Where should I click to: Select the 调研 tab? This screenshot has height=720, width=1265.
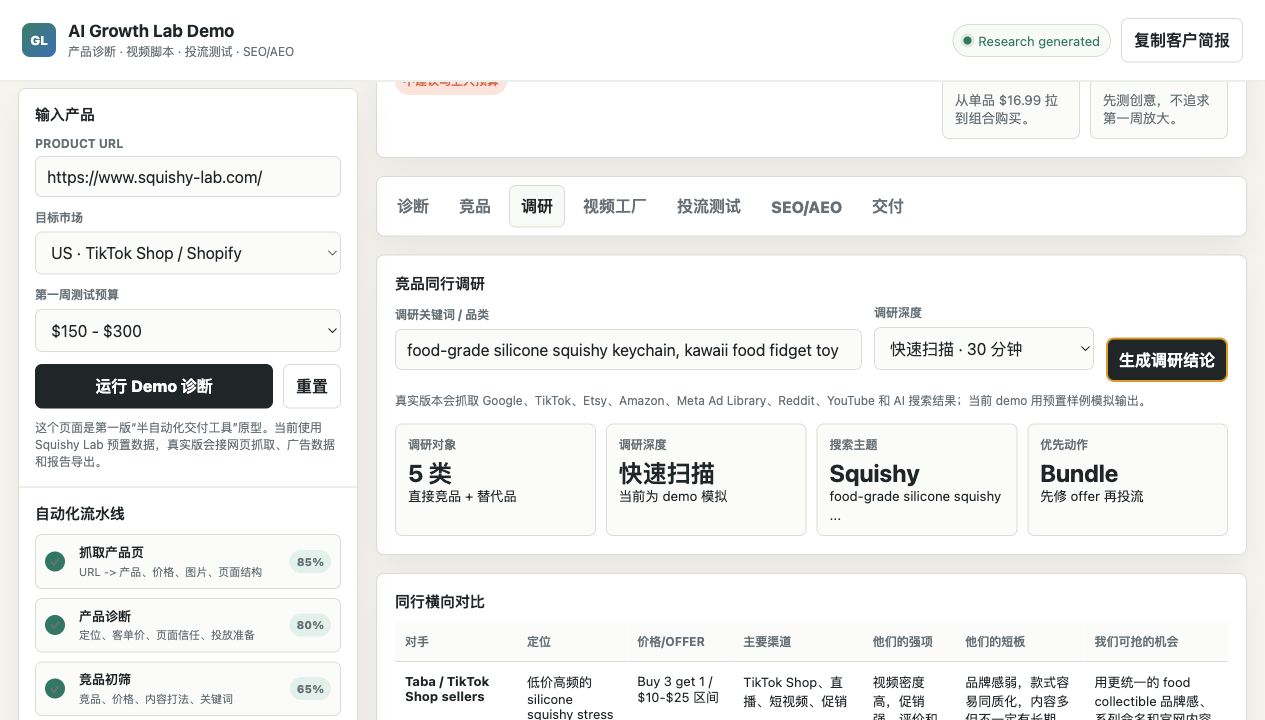tap(537, 206)
